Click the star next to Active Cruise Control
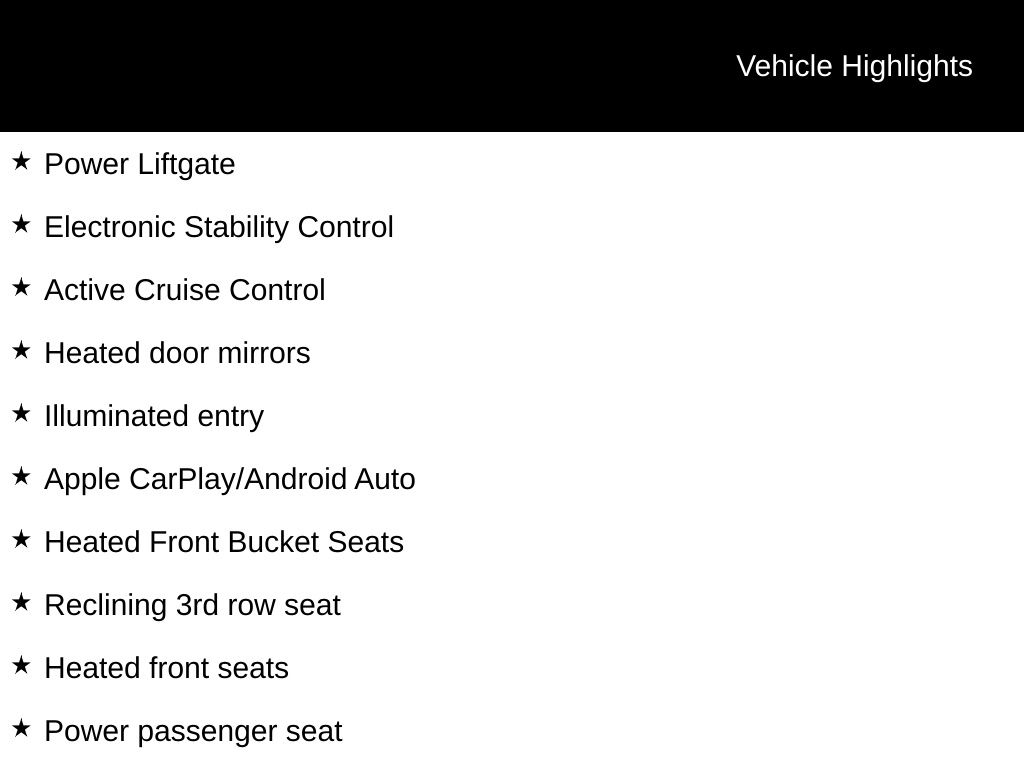 tap(21, 287)
